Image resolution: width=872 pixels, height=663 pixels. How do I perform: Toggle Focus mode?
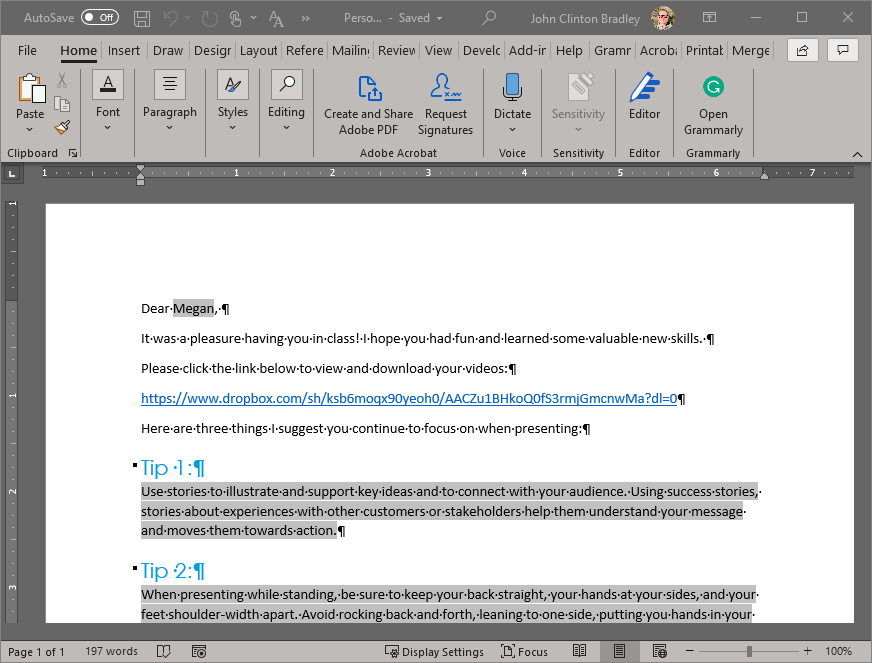pyautogui.click(x=524, y=652)
